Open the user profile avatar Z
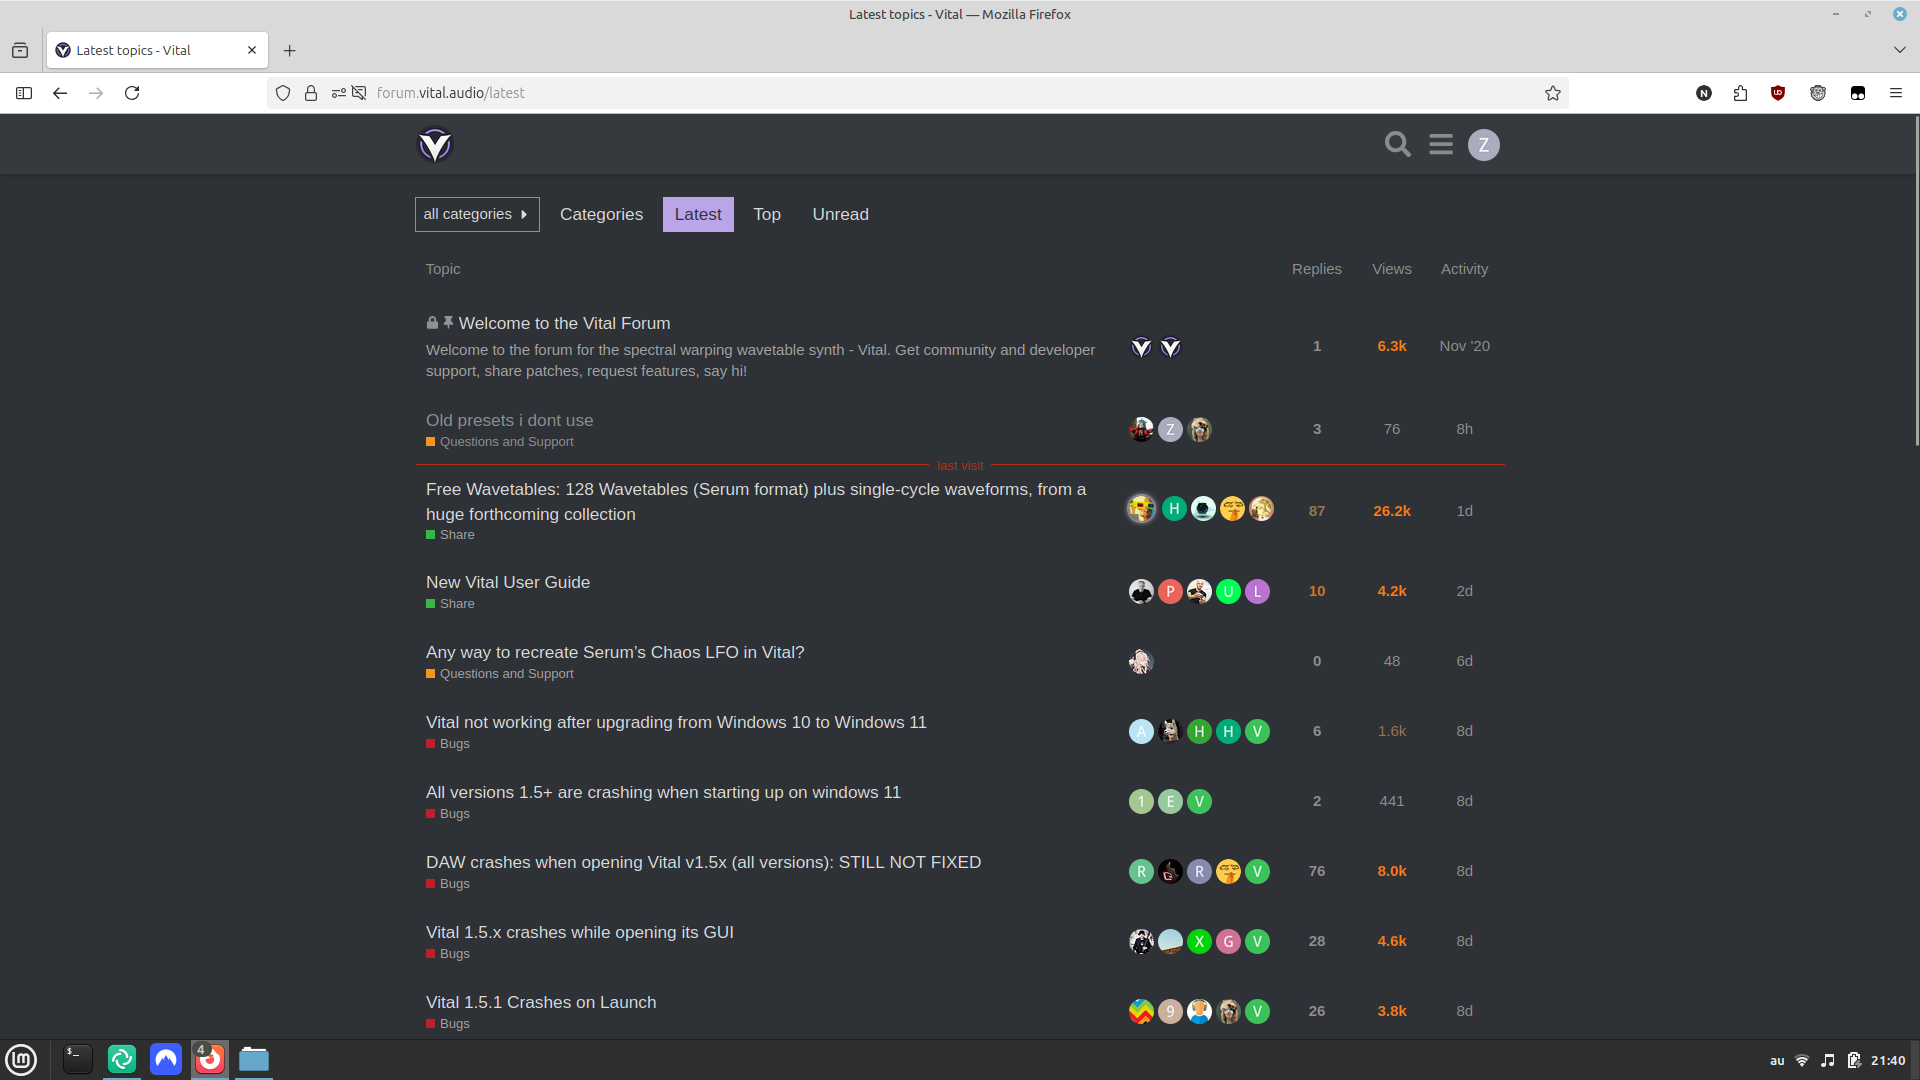This screenshot has height=1080, width=1920. (1483, 145)
